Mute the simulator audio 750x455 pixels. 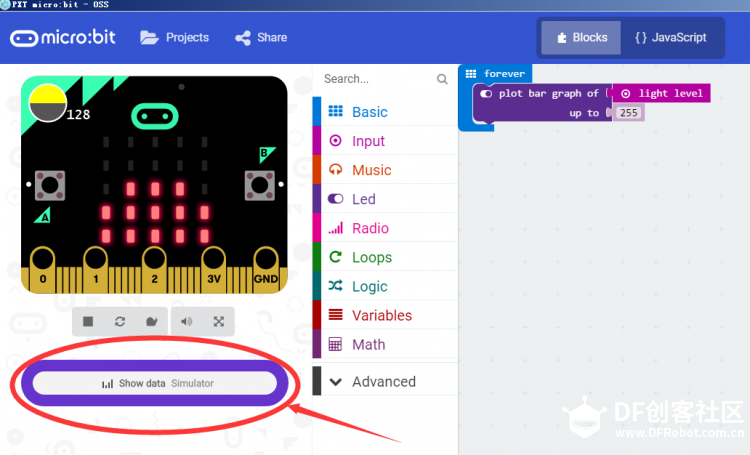click(187, 322)
